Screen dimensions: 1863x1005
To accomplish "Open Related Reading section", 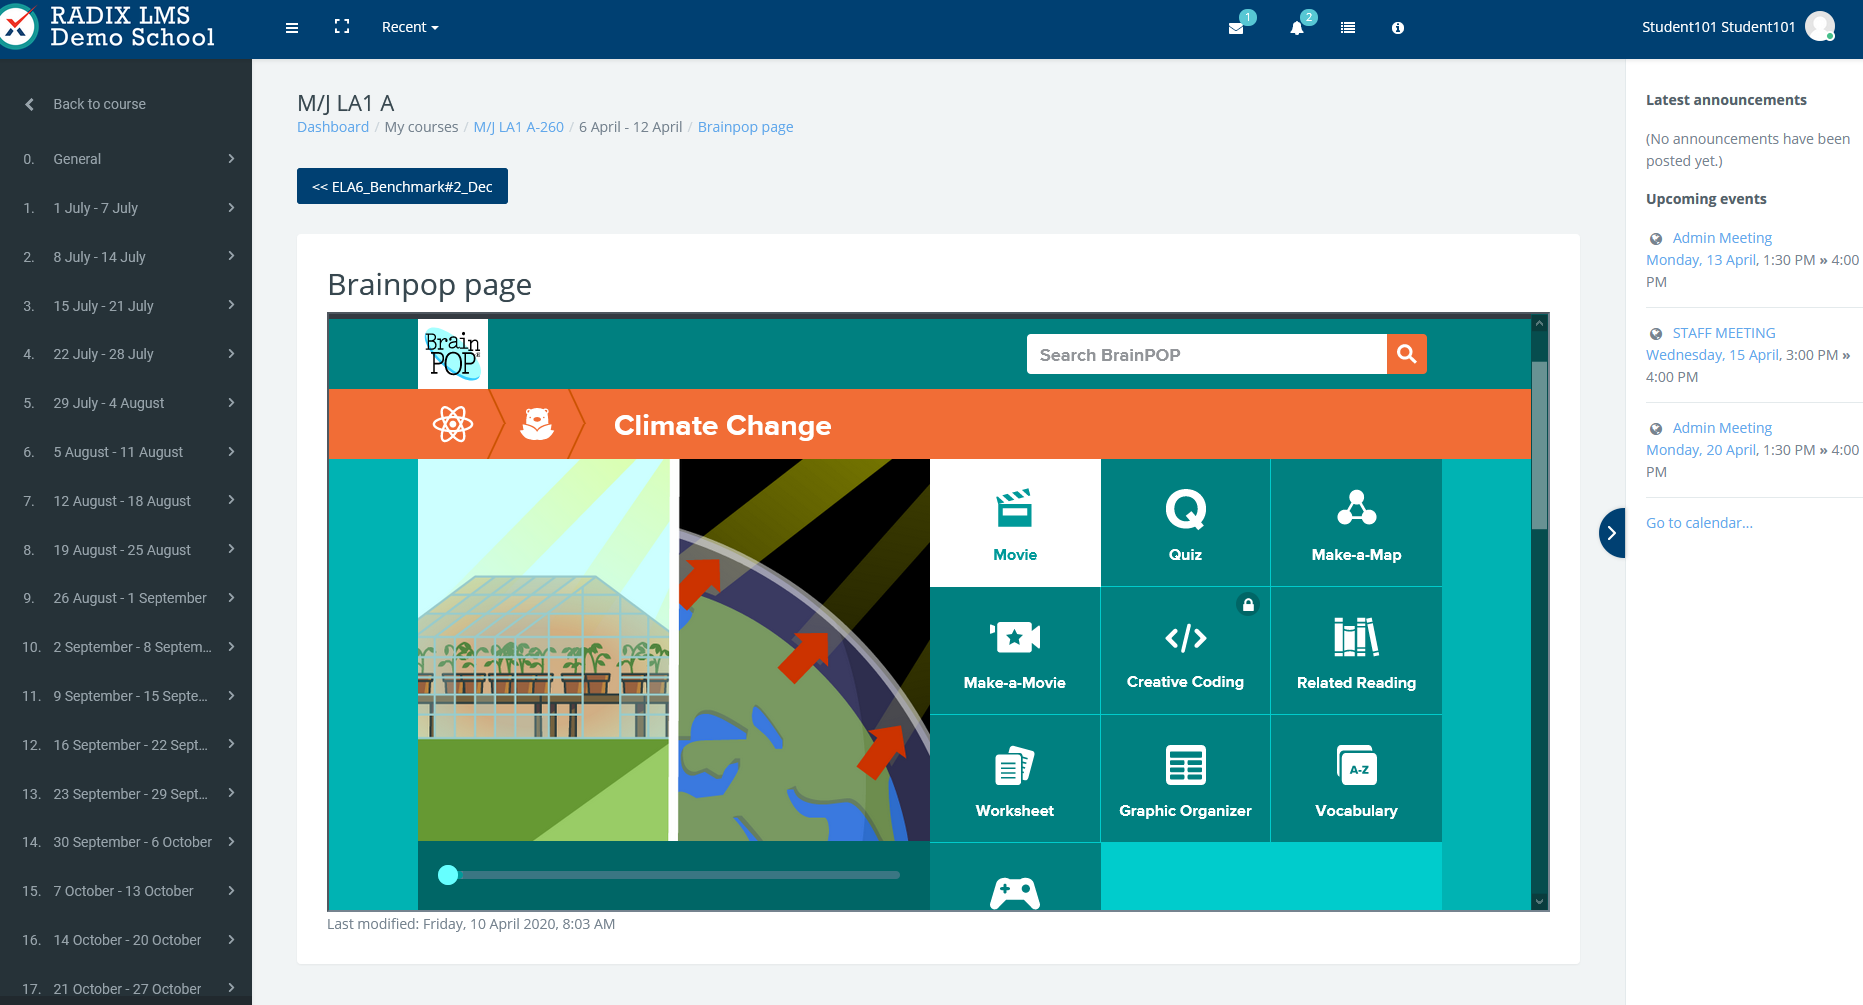I will point(1356,651).
